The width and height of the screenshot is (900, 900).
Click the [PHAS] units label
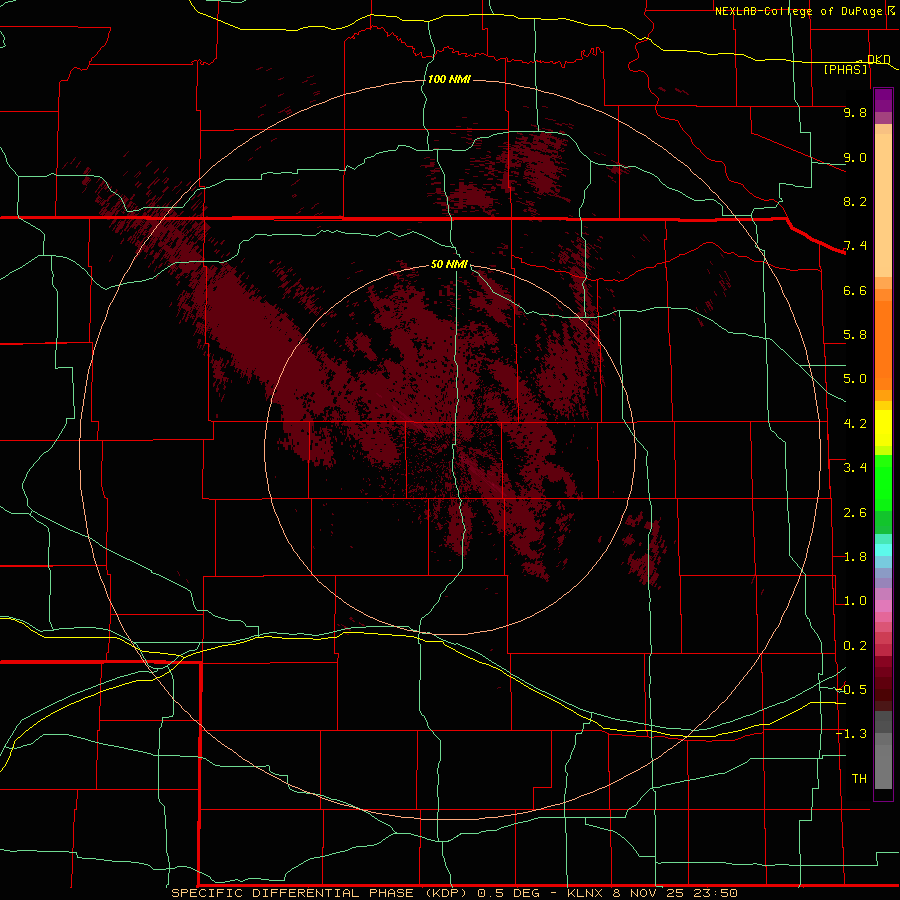(x=845, y=69)
